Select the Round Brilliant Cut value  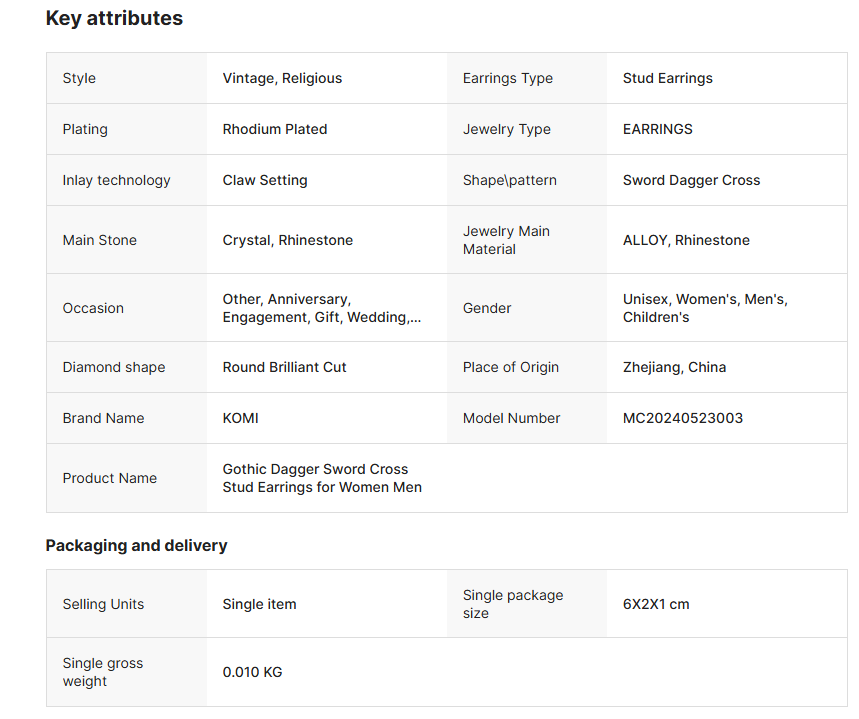click(x=284, y=367)
